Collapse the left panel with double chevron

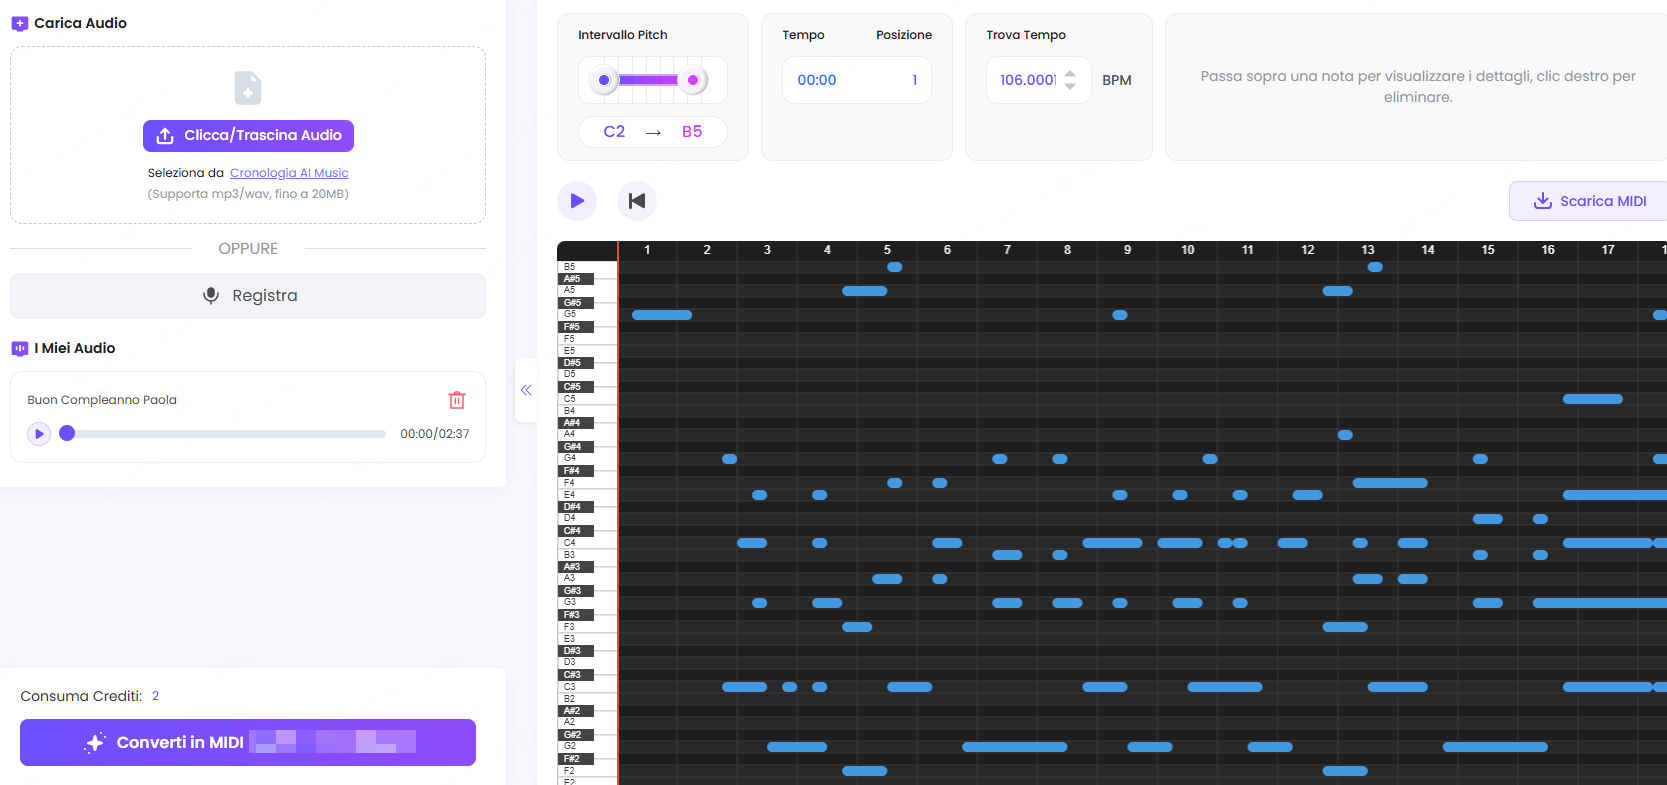[526, 390]
